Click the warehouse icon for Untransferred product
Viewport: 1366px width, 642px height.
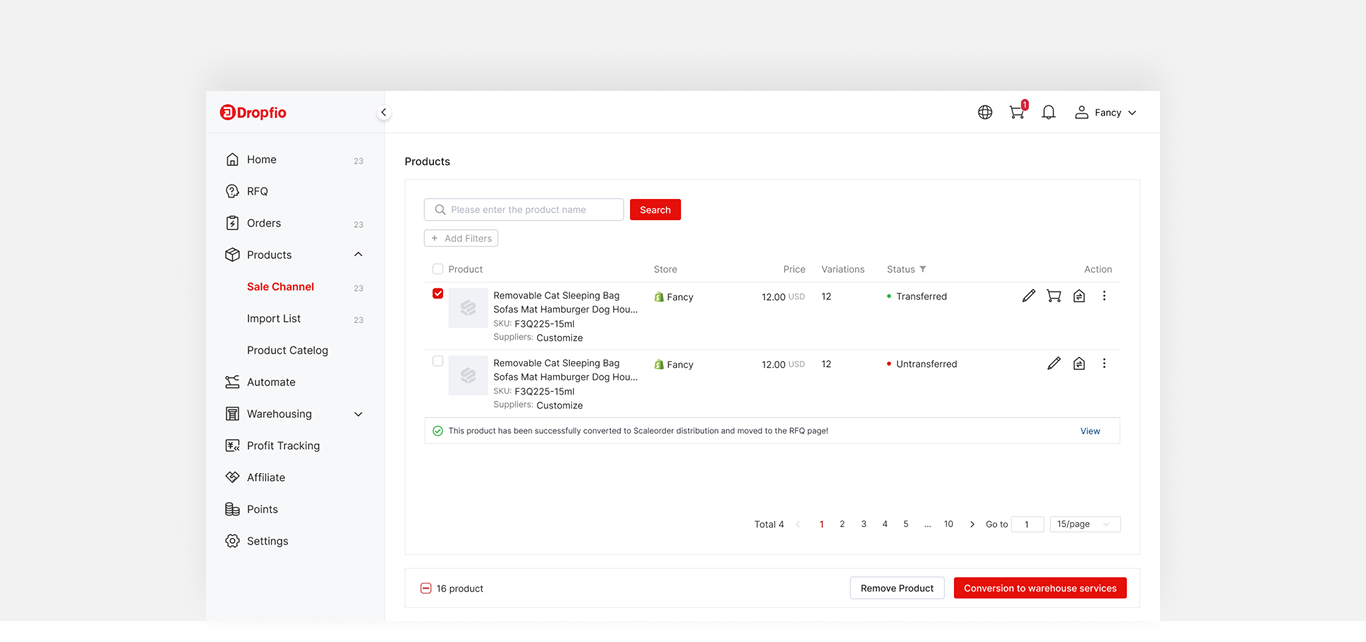(x=1079, y=364)
